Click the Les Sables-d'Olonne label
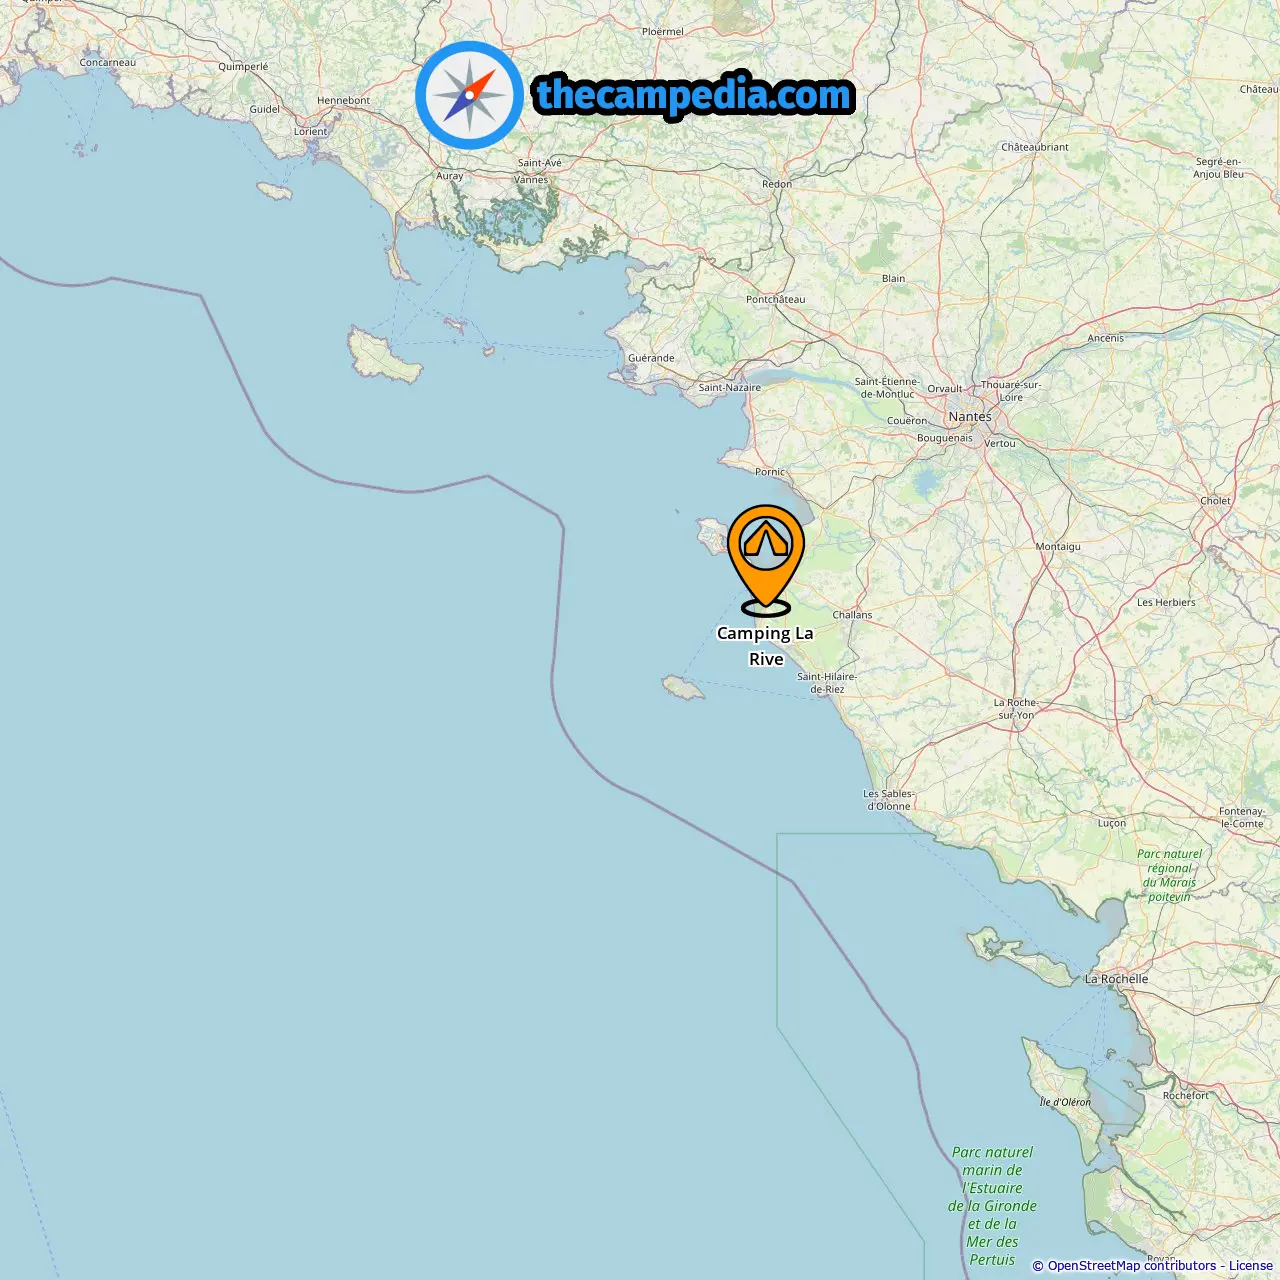1280x1280 pixels. pyautogui.click(x=889, y=800)
